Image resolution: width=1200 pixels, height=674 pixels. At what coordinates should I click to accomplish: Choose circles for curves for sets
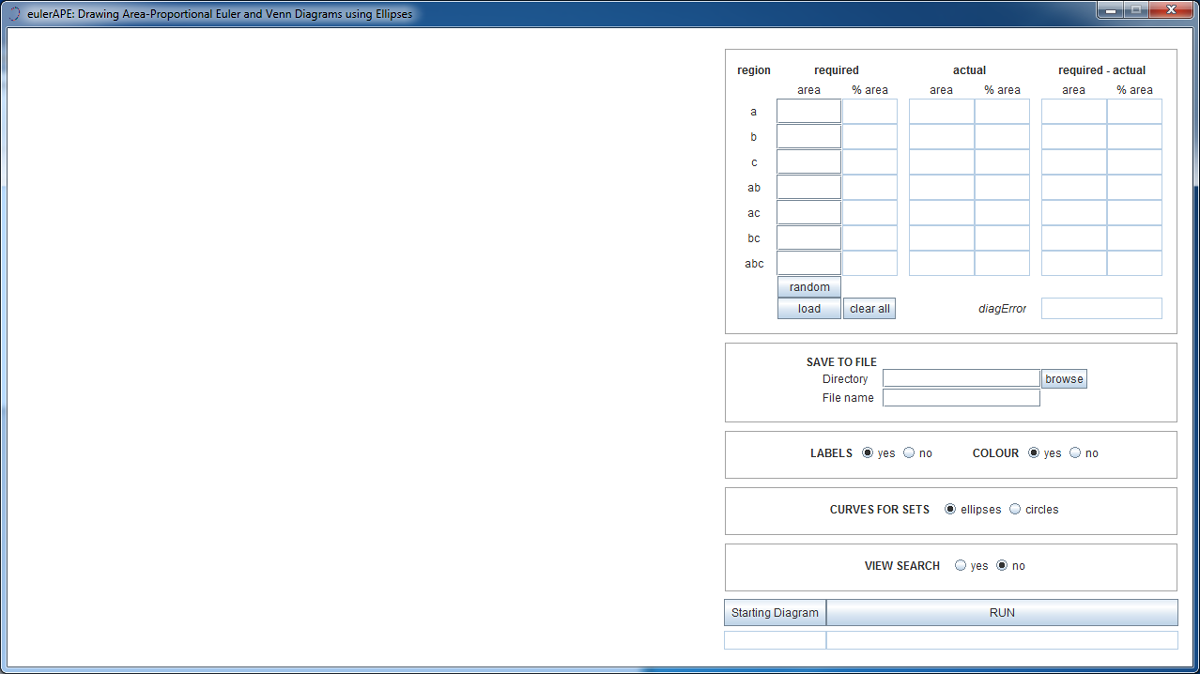[x=1015, y=509]
